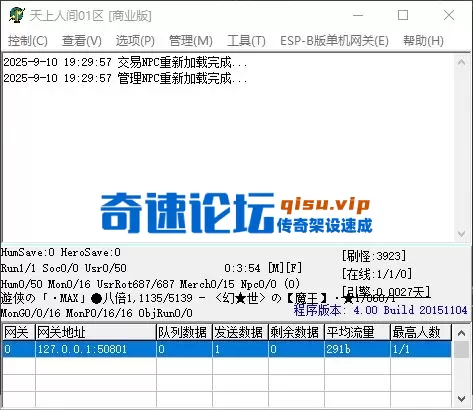Open the 控制(C) menu
Image resolution: width=473 pixels, height=410 pixels.
click(x=28, y=41)
